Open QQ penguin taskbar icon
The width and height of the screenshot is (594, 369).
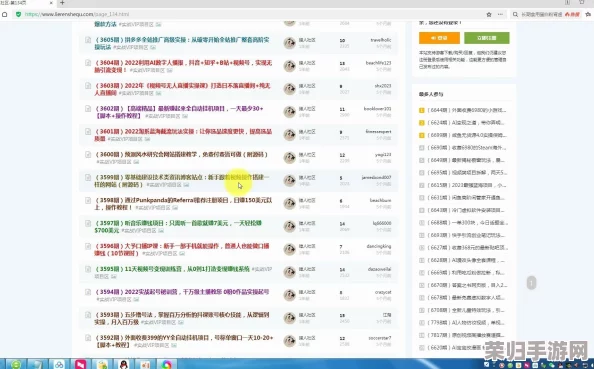[123, 364]
